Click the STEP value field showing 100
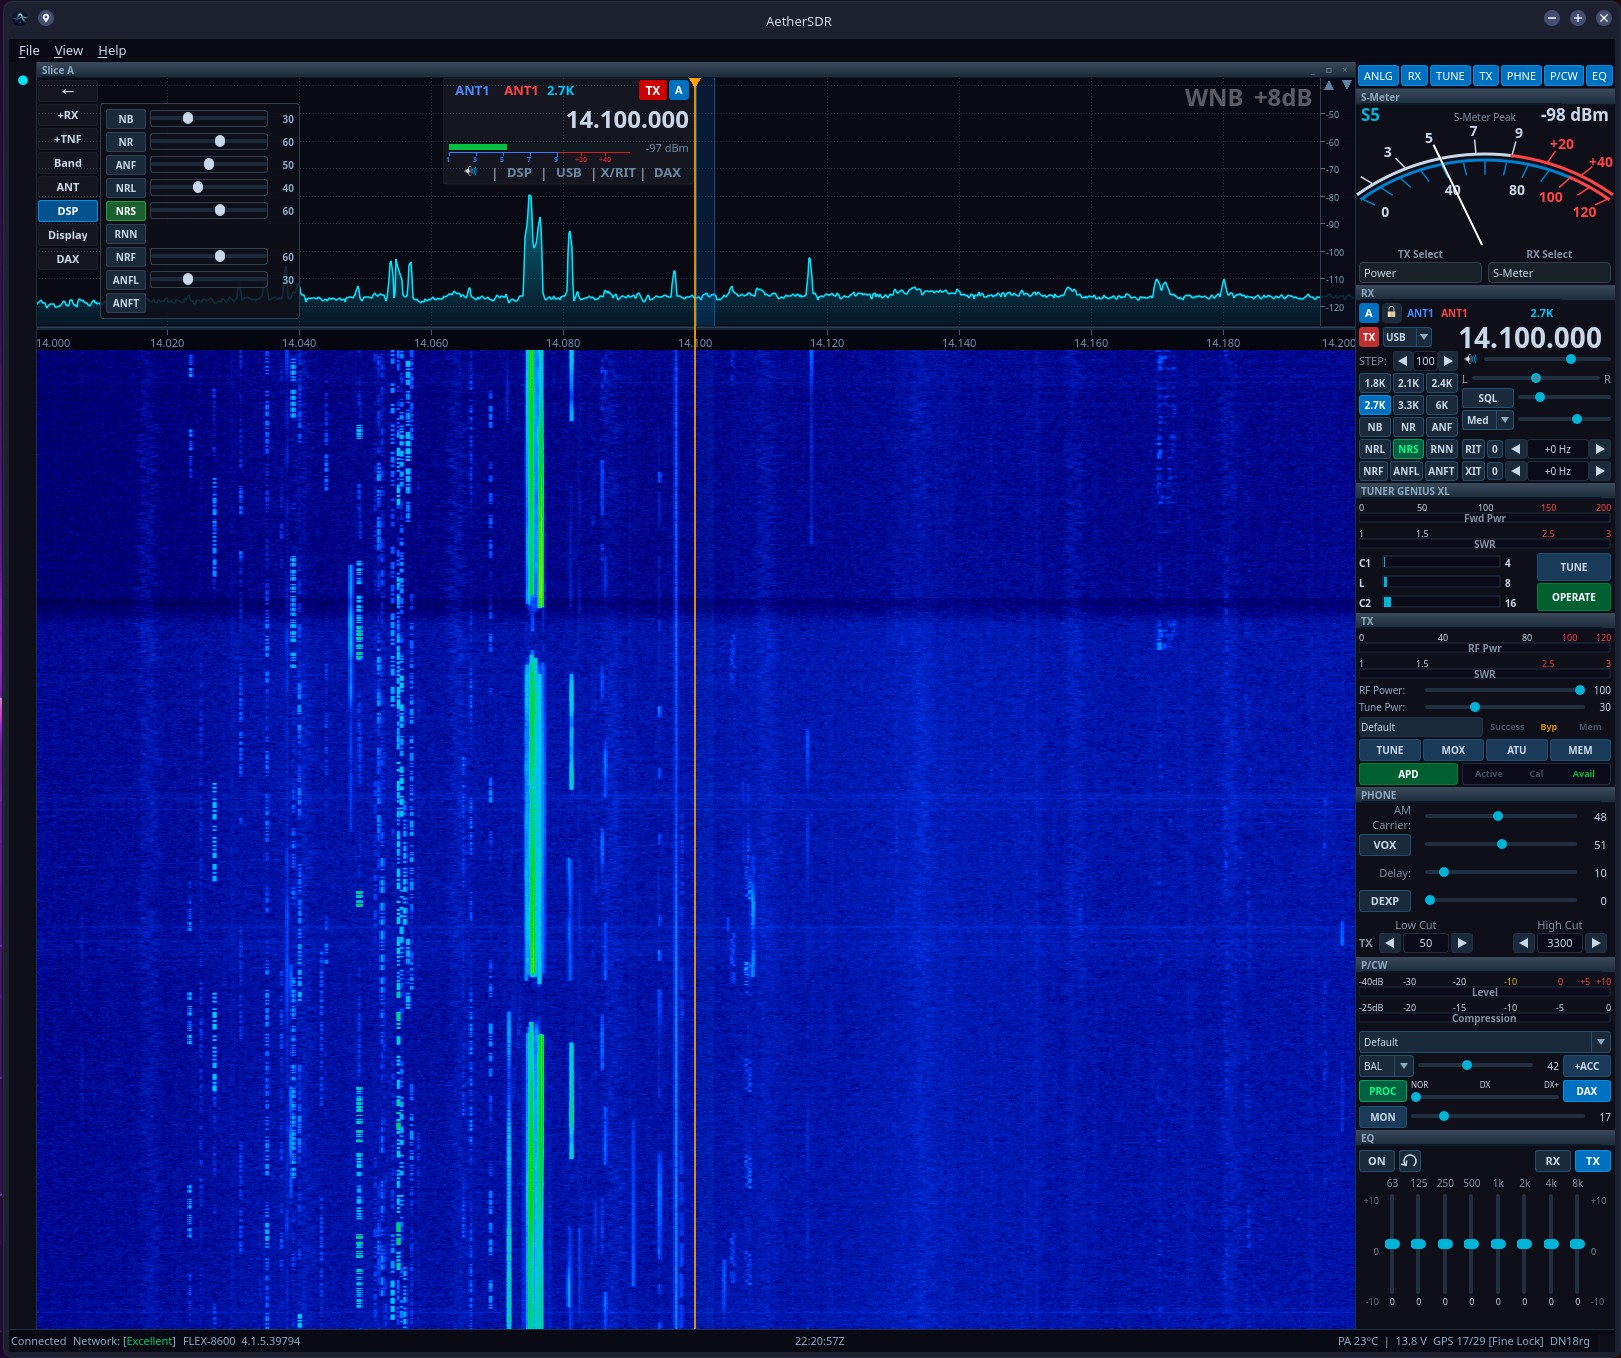This screenshot has width=1621, height=1358. [1425, 361]
